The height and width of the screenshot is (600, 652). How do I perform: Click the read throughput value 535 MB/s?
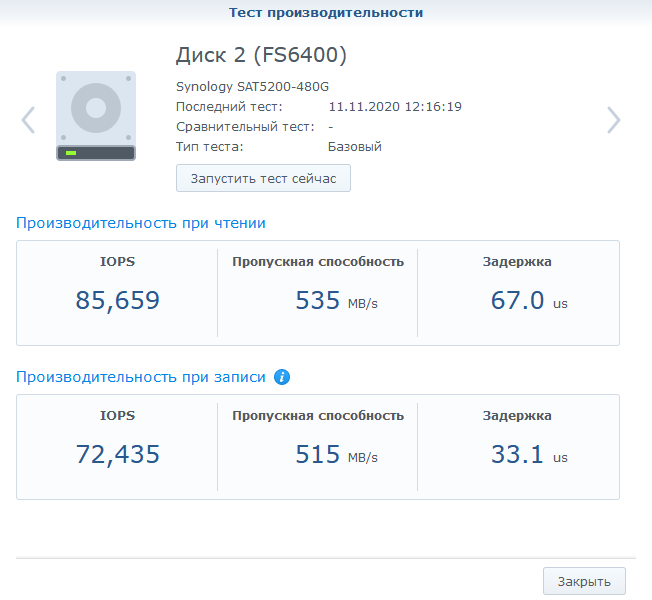336,300
